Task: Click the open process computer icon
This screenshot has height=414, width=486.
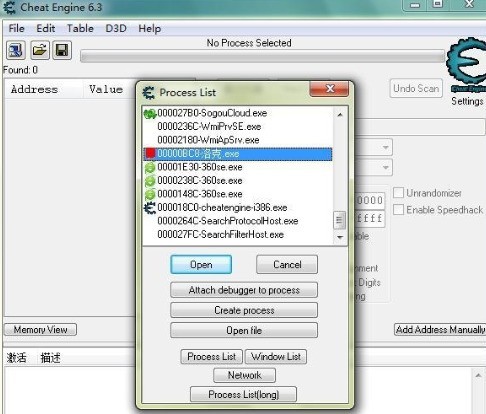Action: pos(16,50)
